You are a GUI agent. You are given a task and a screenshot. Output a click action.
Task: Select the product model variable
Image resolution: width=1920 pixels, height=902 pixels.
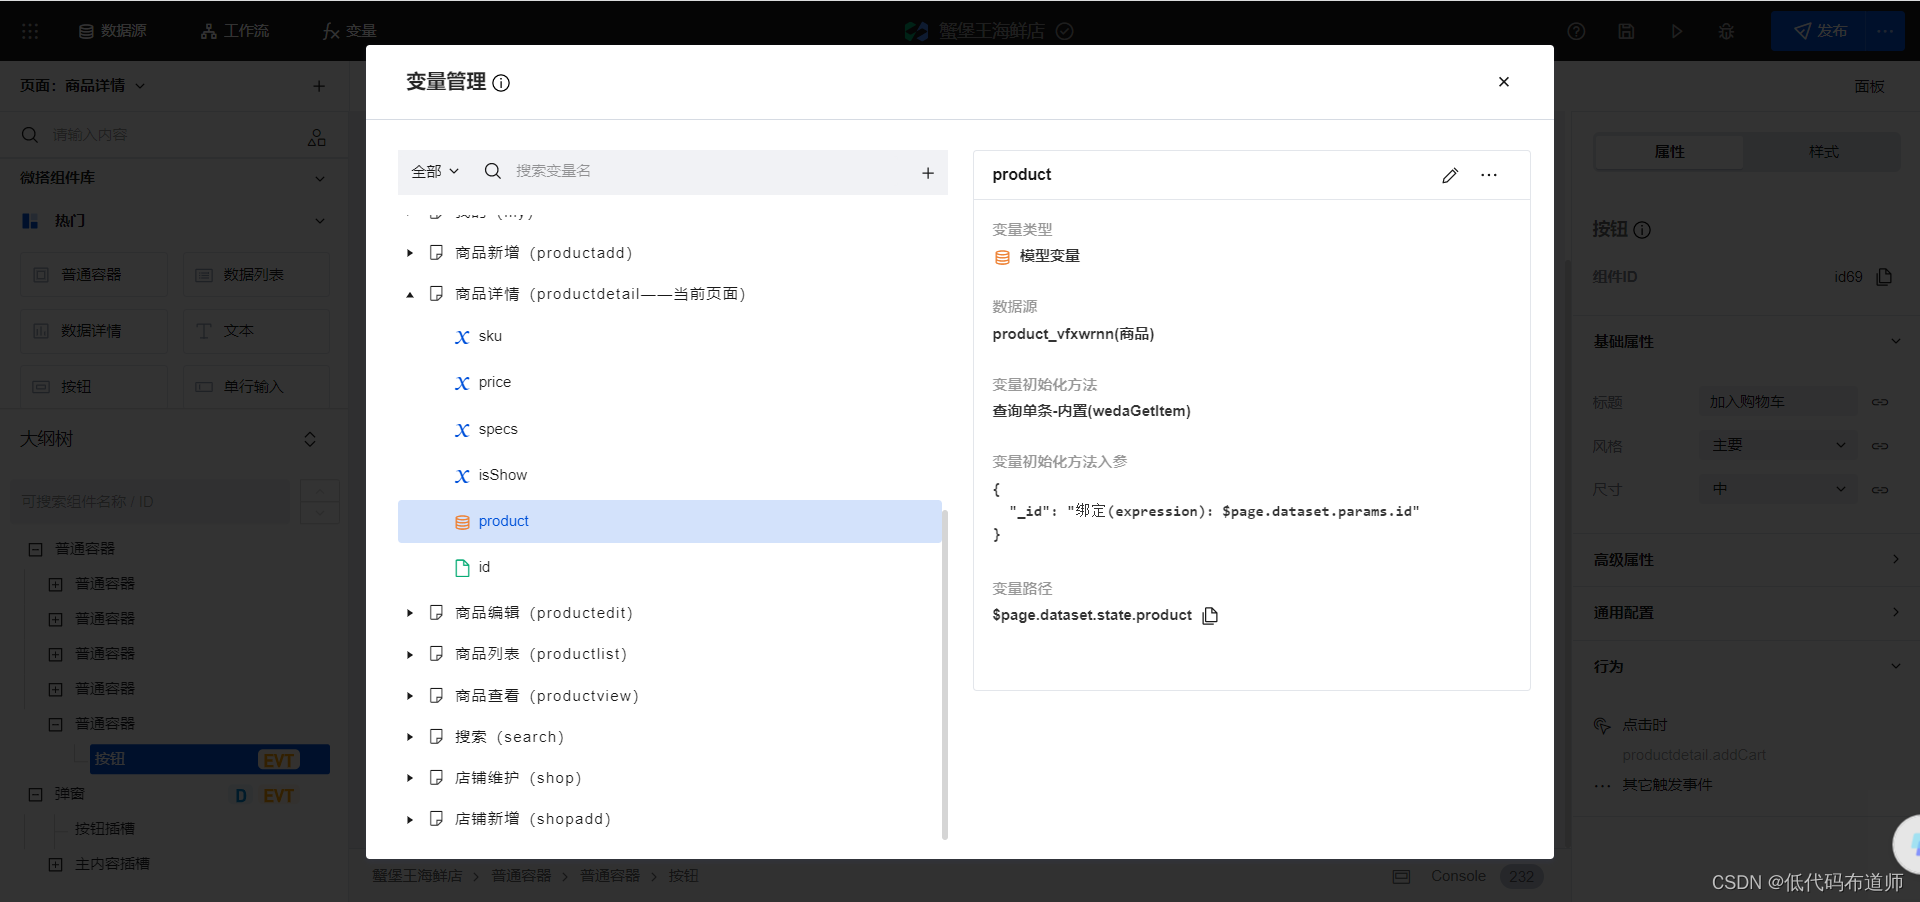tap(669, 521)
